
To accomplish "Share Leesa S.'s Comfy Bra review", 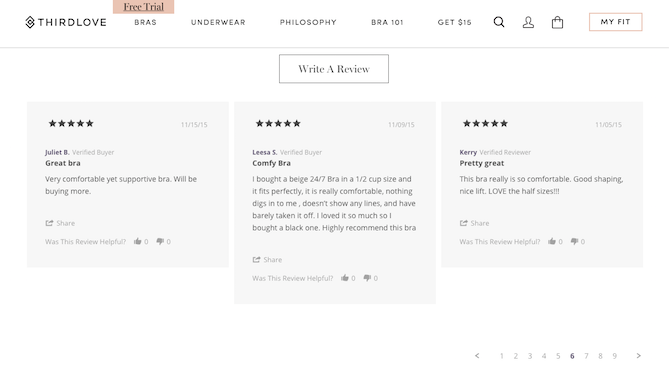I will tap(267, 259).
